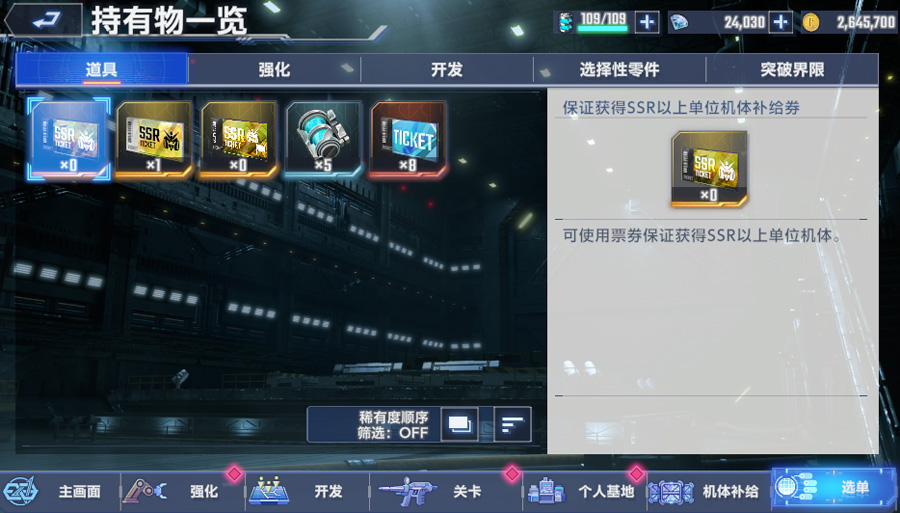Add stamina with the plus beside 109/109
This screenshot has width=900, height=513.
click(647, 22)
